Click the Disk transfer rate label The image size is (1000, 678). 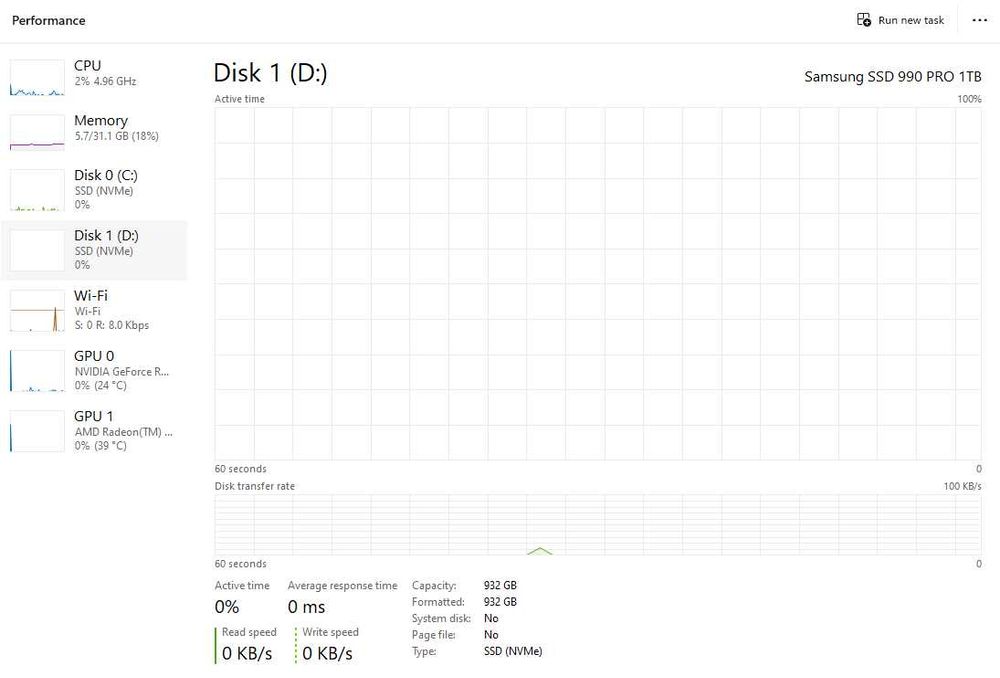[254, 486]
